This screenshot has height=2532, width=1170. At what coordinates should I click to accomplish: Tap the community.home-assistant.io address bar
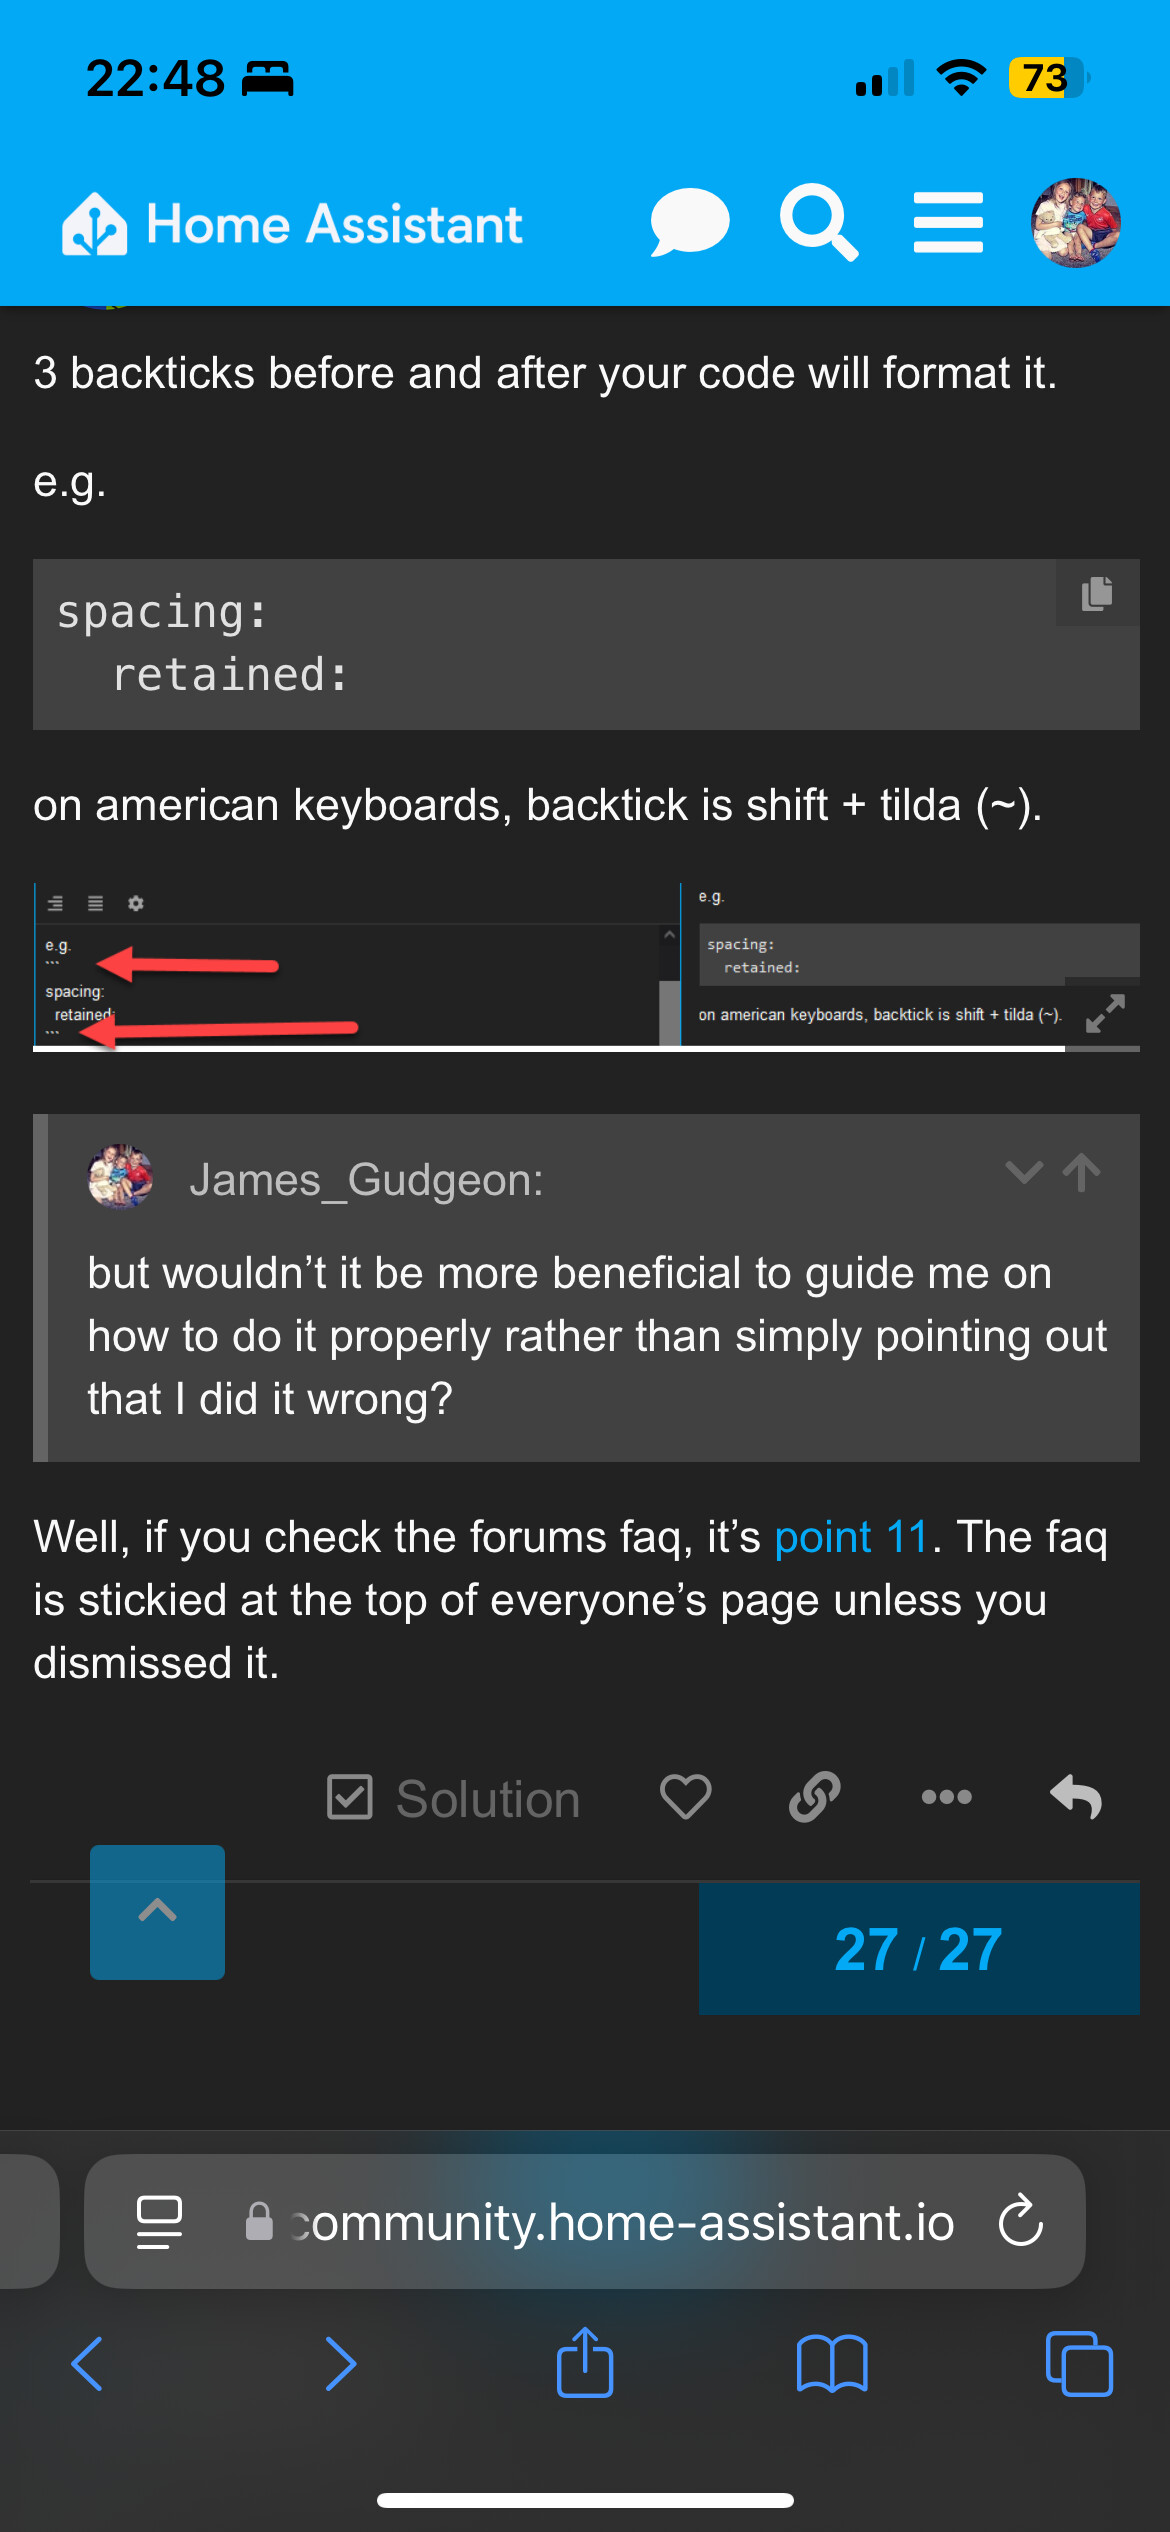tap(620, 2222)
